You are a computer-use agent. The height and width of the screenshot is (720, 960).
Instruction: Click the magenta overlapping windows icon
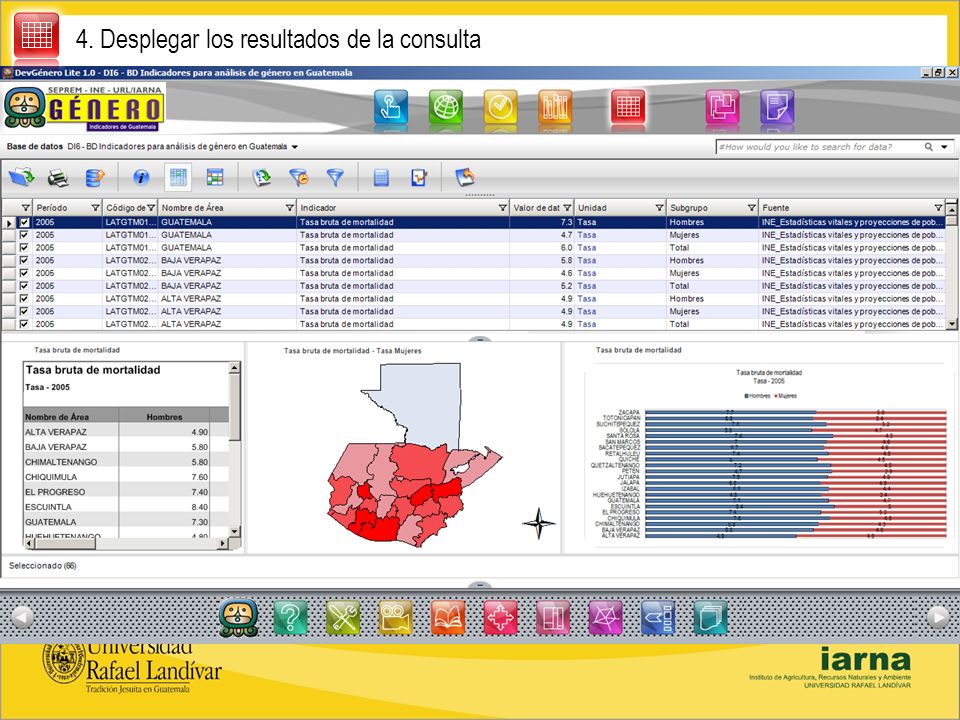click(x=722, y=107)
